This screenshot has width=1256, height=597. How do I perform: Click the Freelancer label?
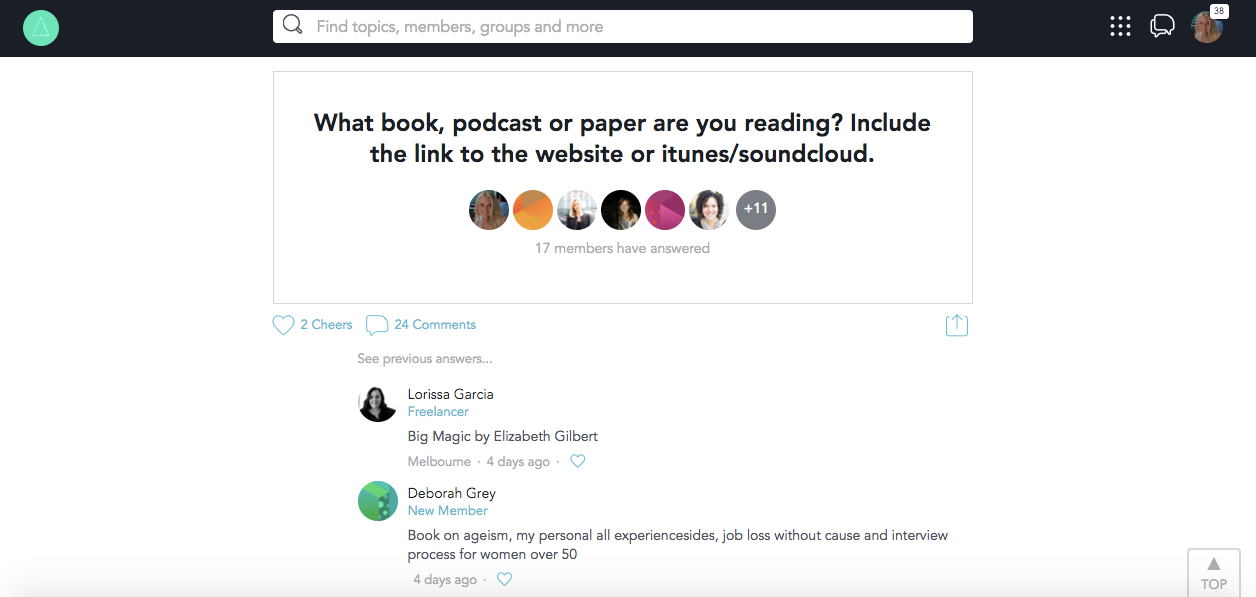438,411
